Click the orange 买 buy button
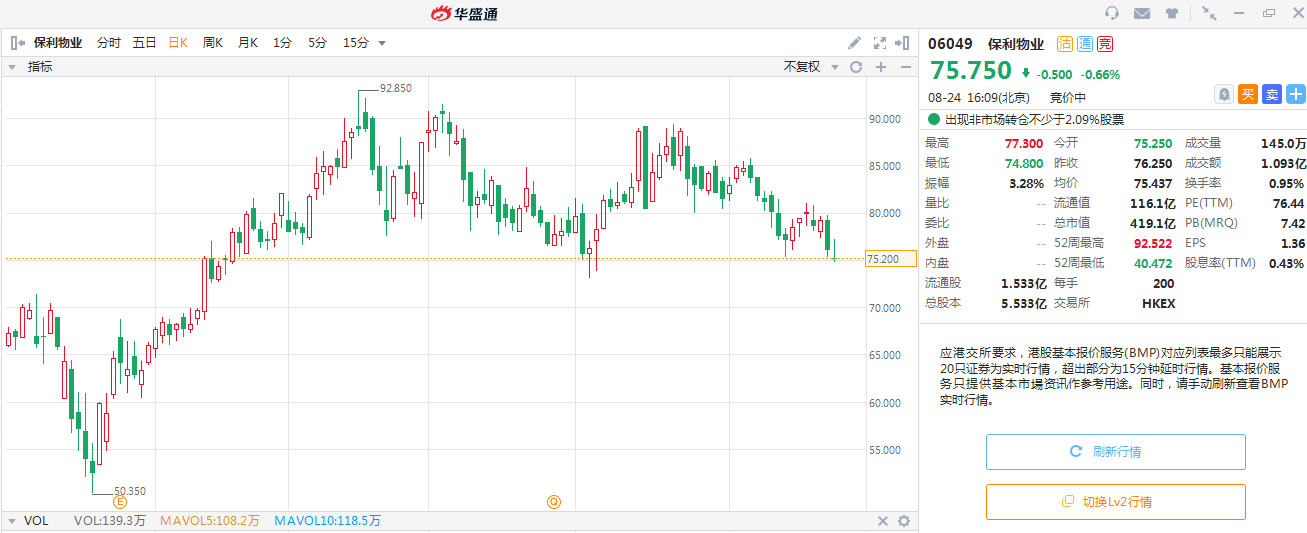 click(x=1247, y=94)
